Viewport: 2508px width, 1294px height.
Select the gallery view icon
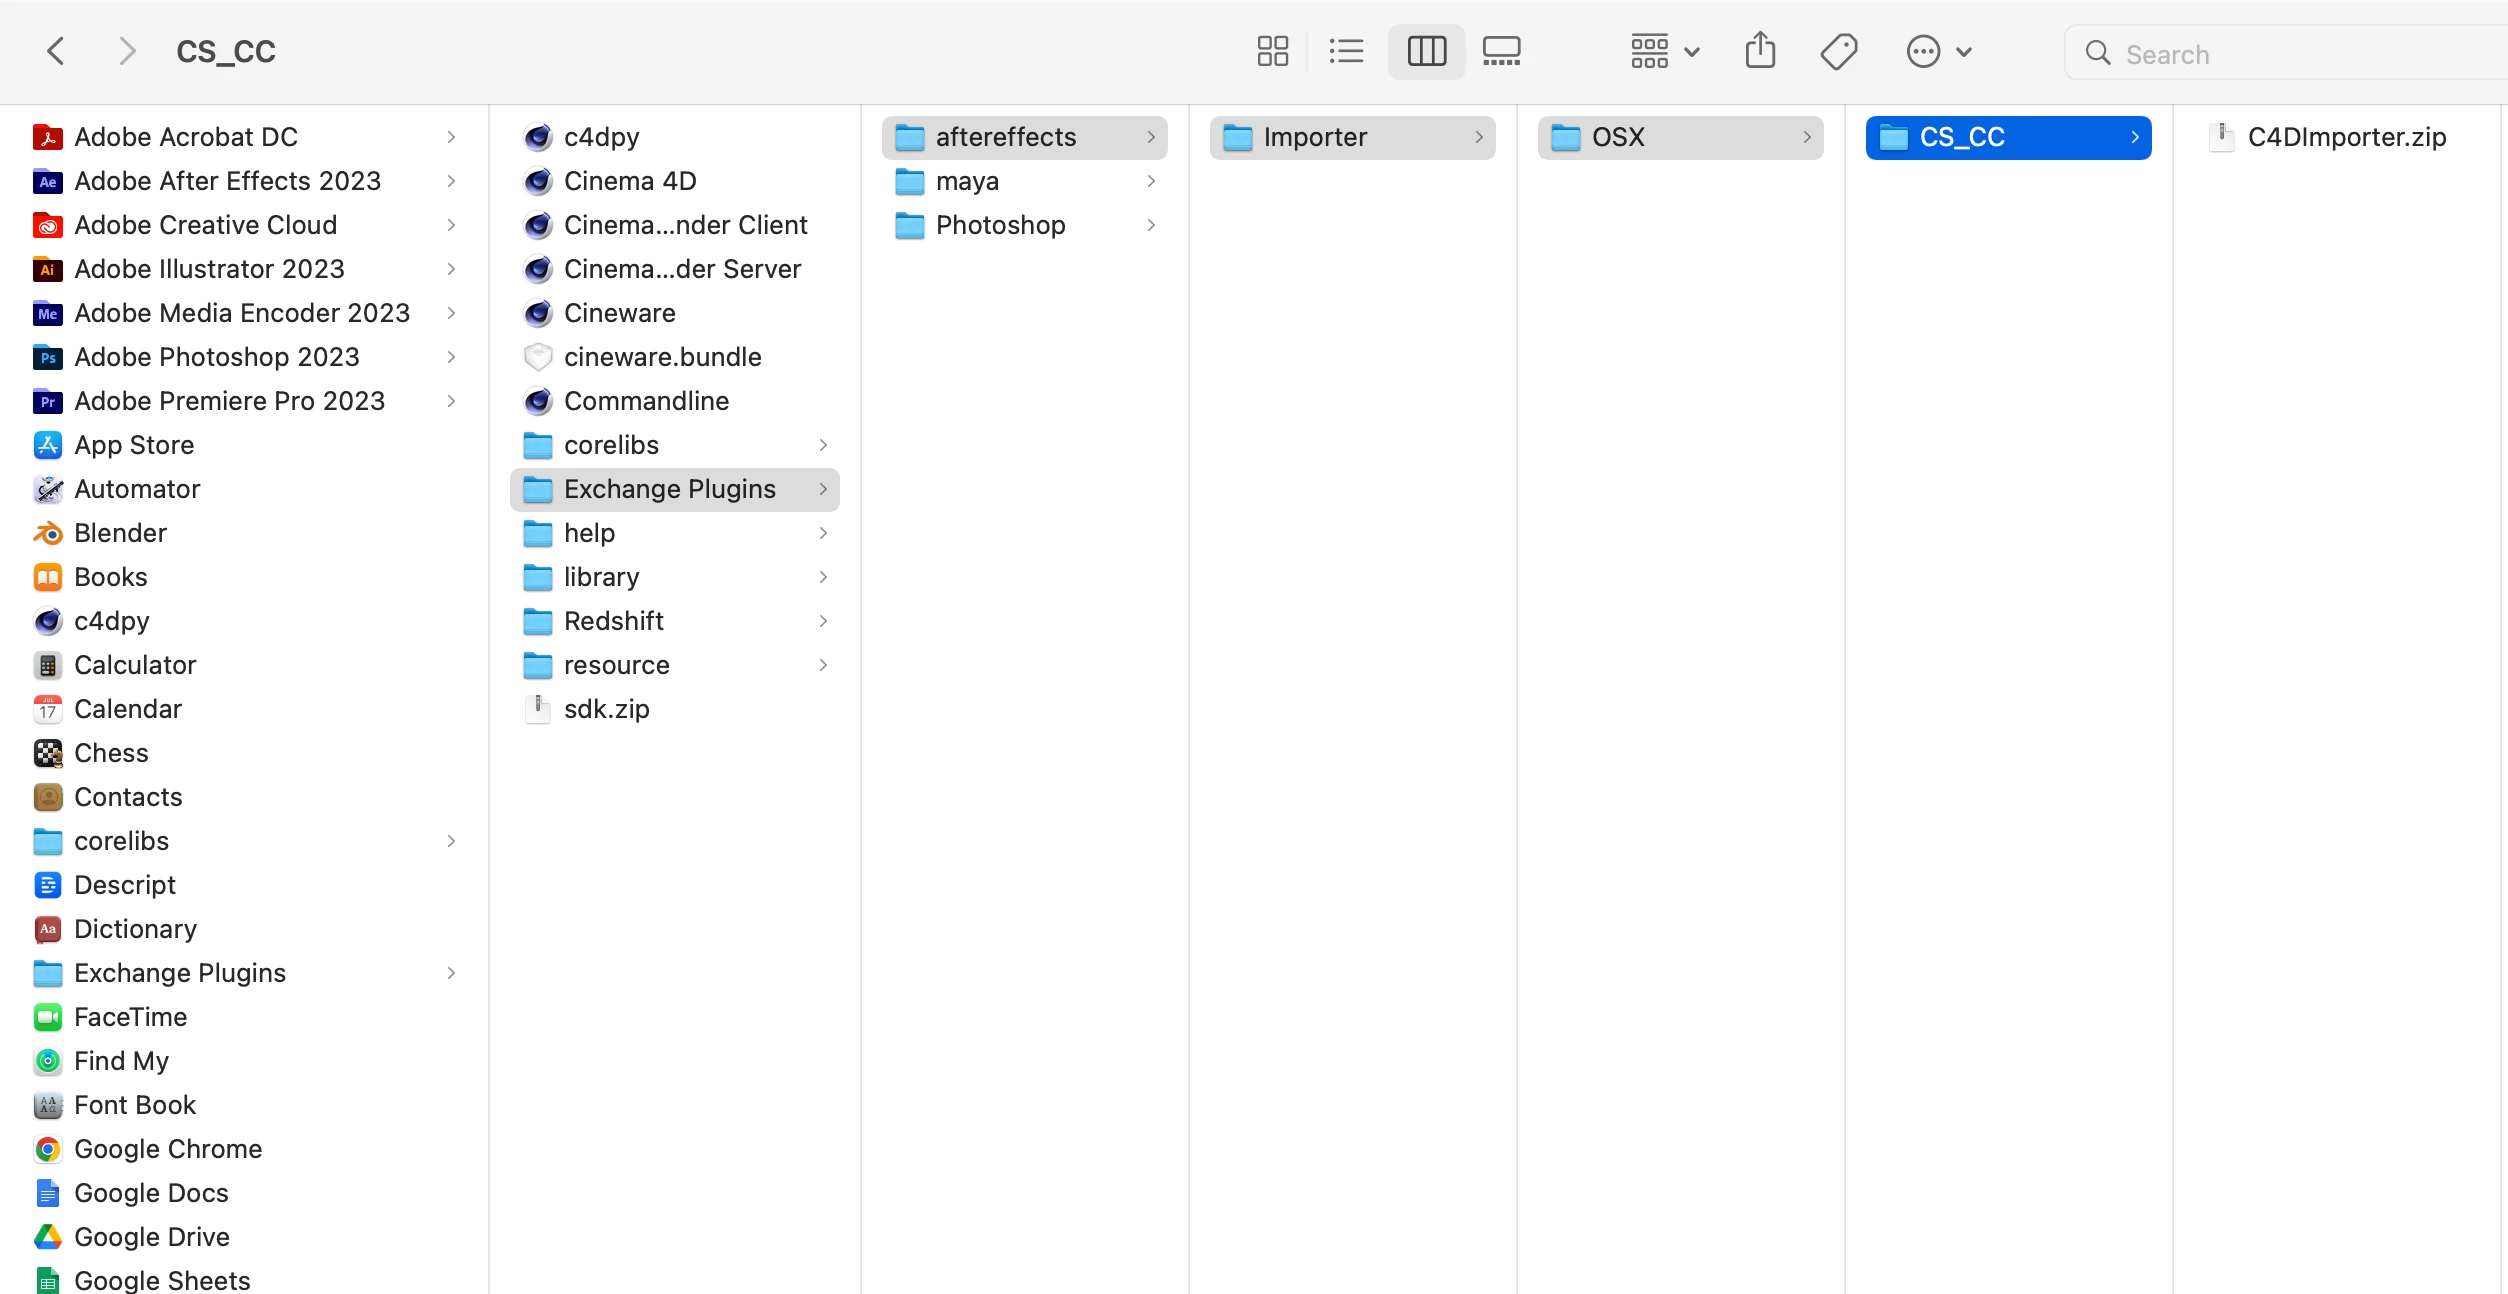pos(1501,51)
